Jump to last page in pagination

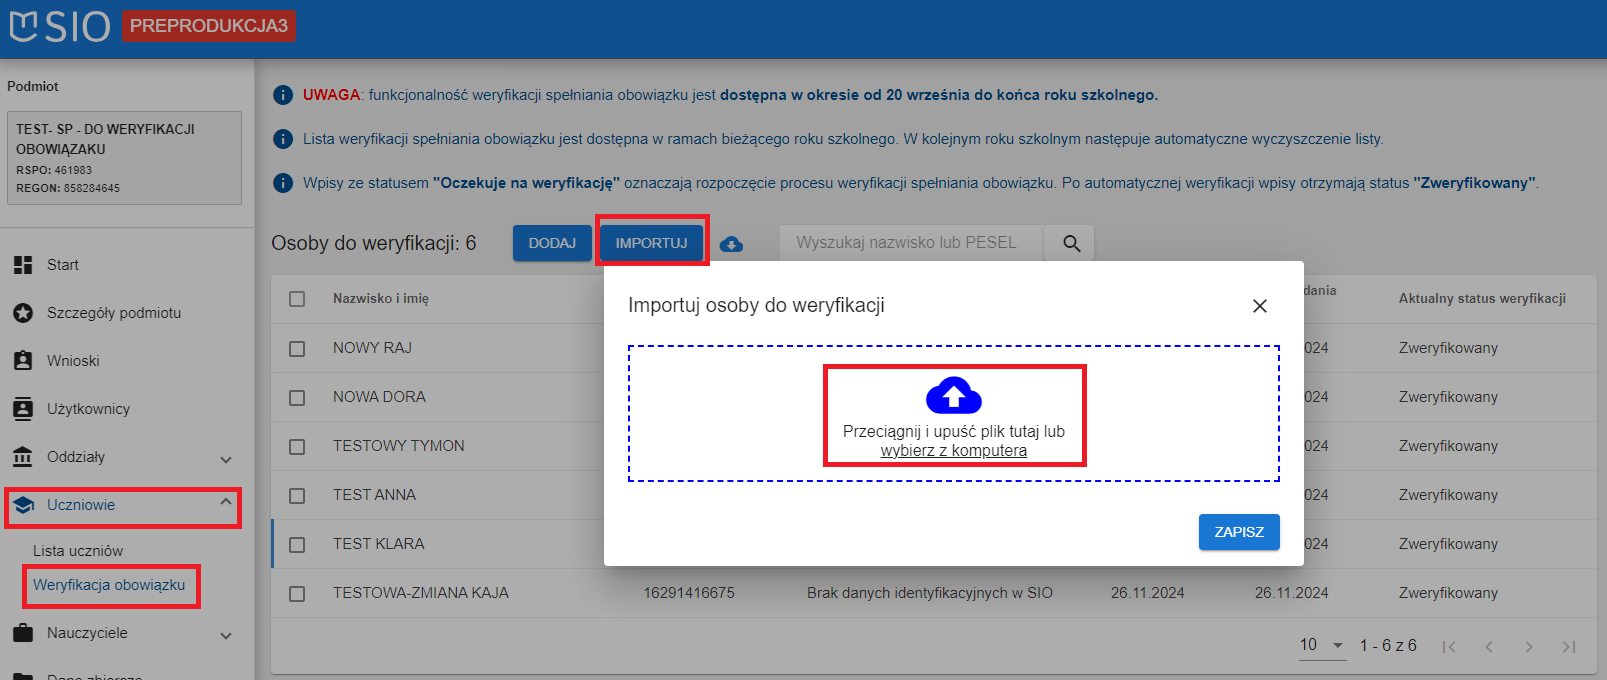(1568, 647)
